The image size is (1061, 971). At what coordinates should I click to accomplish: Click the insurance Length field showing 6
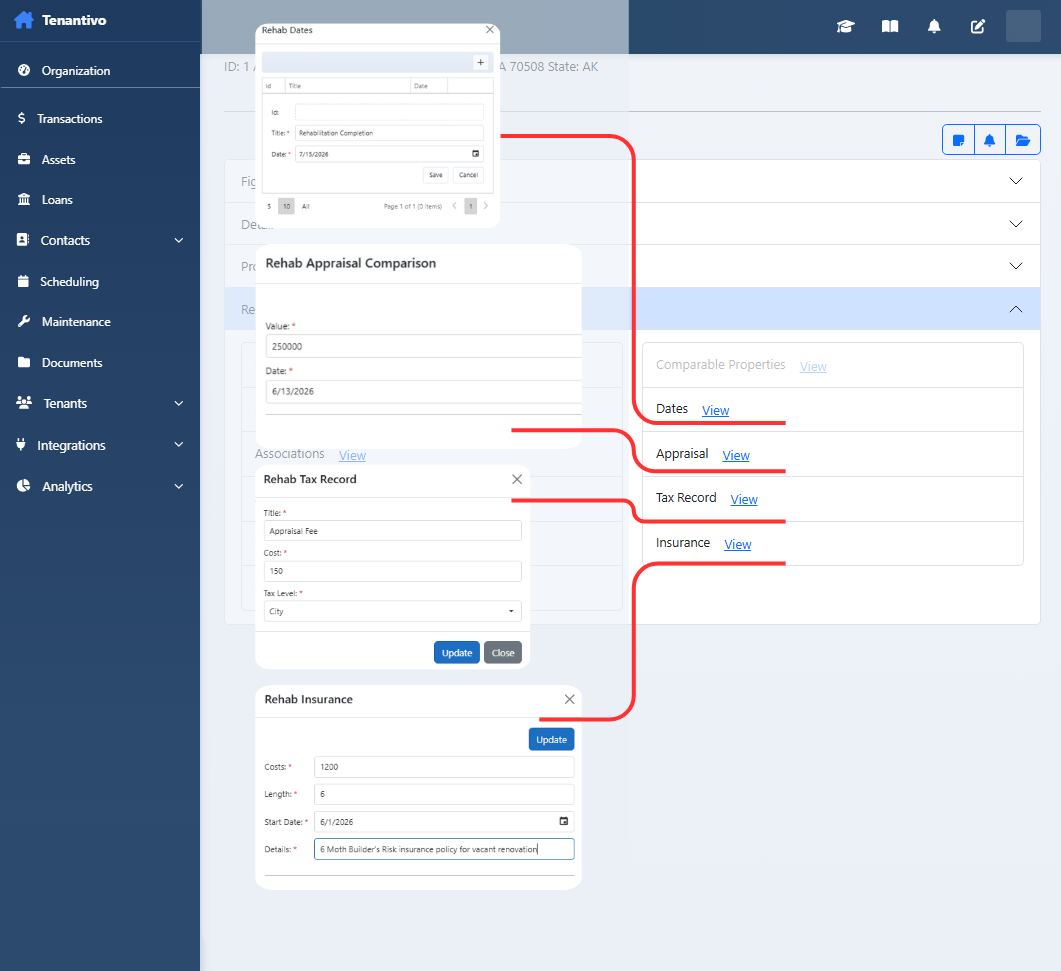click(444, 794)
